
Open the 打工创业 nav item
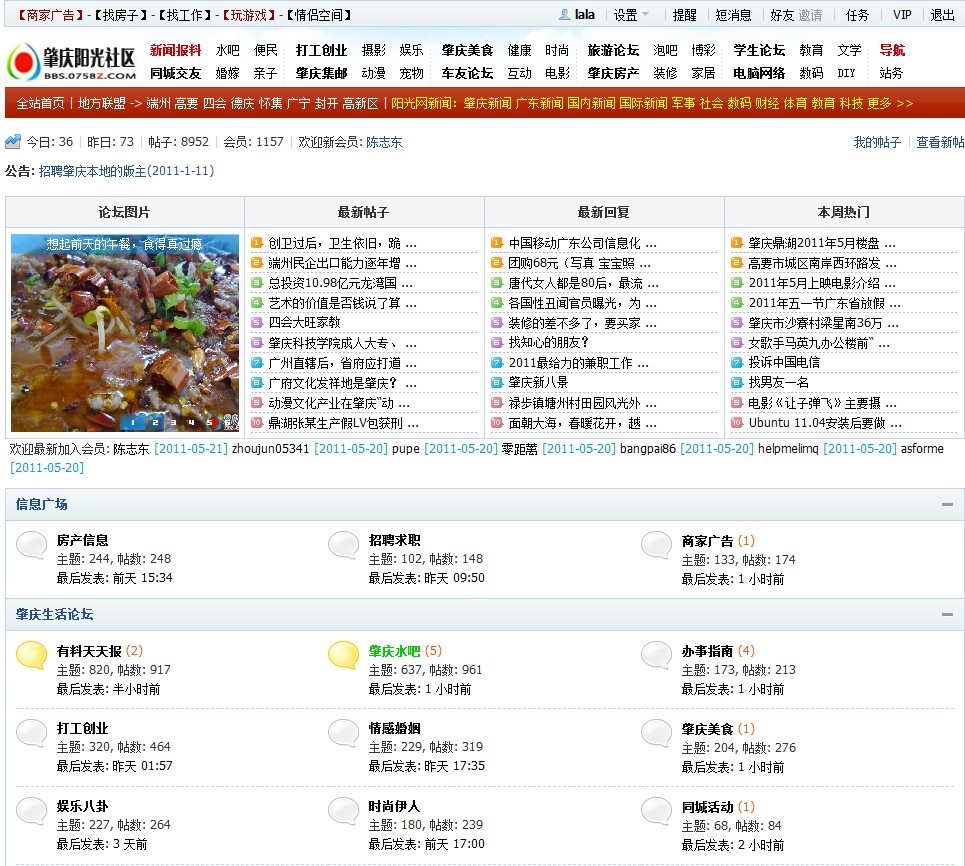(321, 50)
